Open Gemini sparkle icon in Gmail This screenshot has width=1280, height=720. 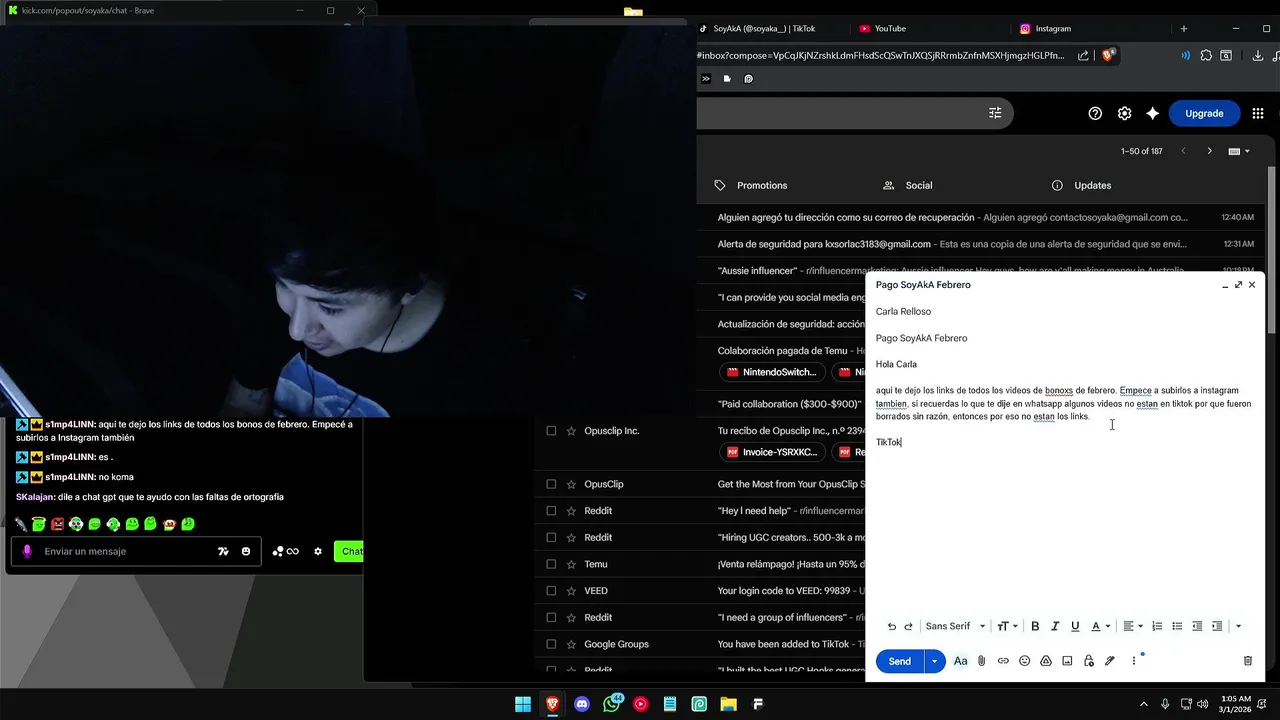1153,113
